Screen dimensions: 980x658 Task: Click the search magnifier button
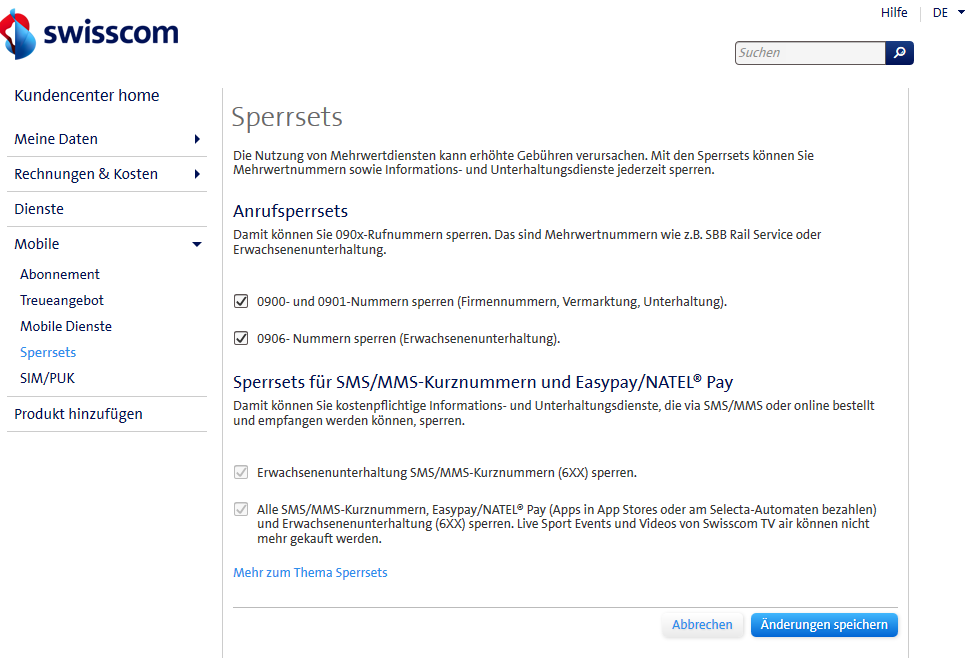pyautogui.click(x=899, y=53)
